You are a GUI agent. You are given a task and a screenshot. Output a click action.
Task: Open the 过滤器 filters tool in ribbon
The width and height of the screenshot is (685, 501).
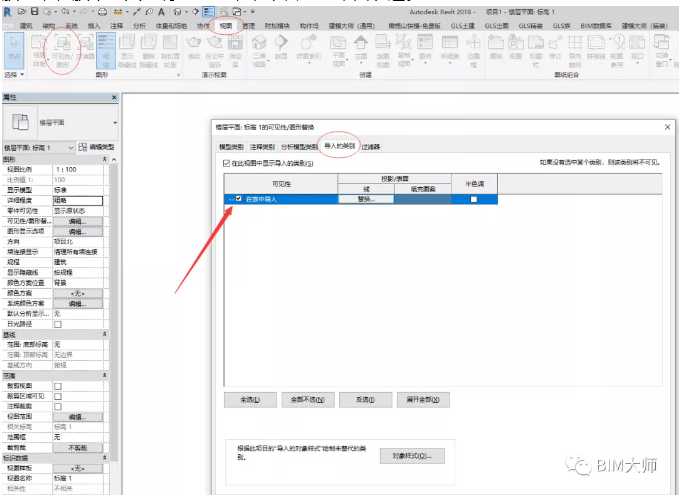(86, 49)
